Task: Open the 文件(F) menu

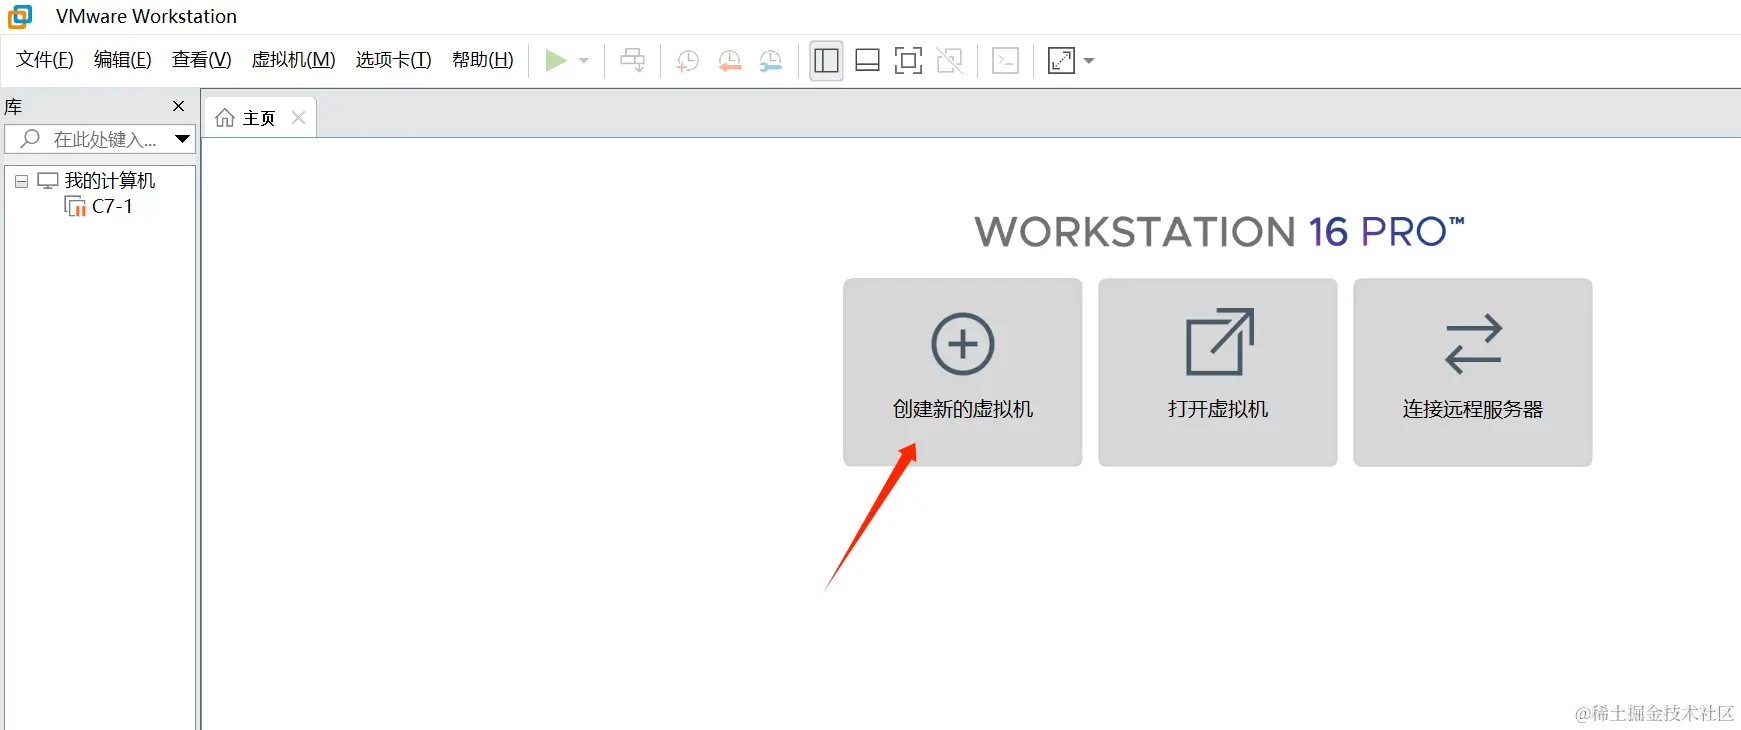Action: click(45, 60)
